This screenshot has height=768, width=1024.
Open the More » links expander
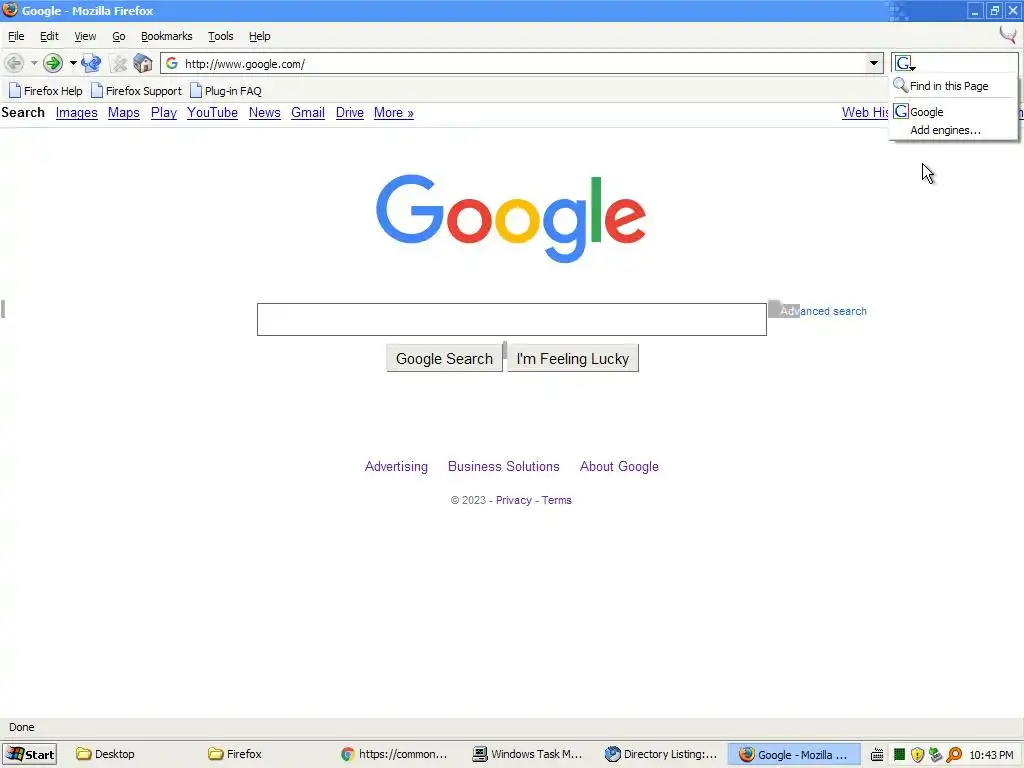394,113
